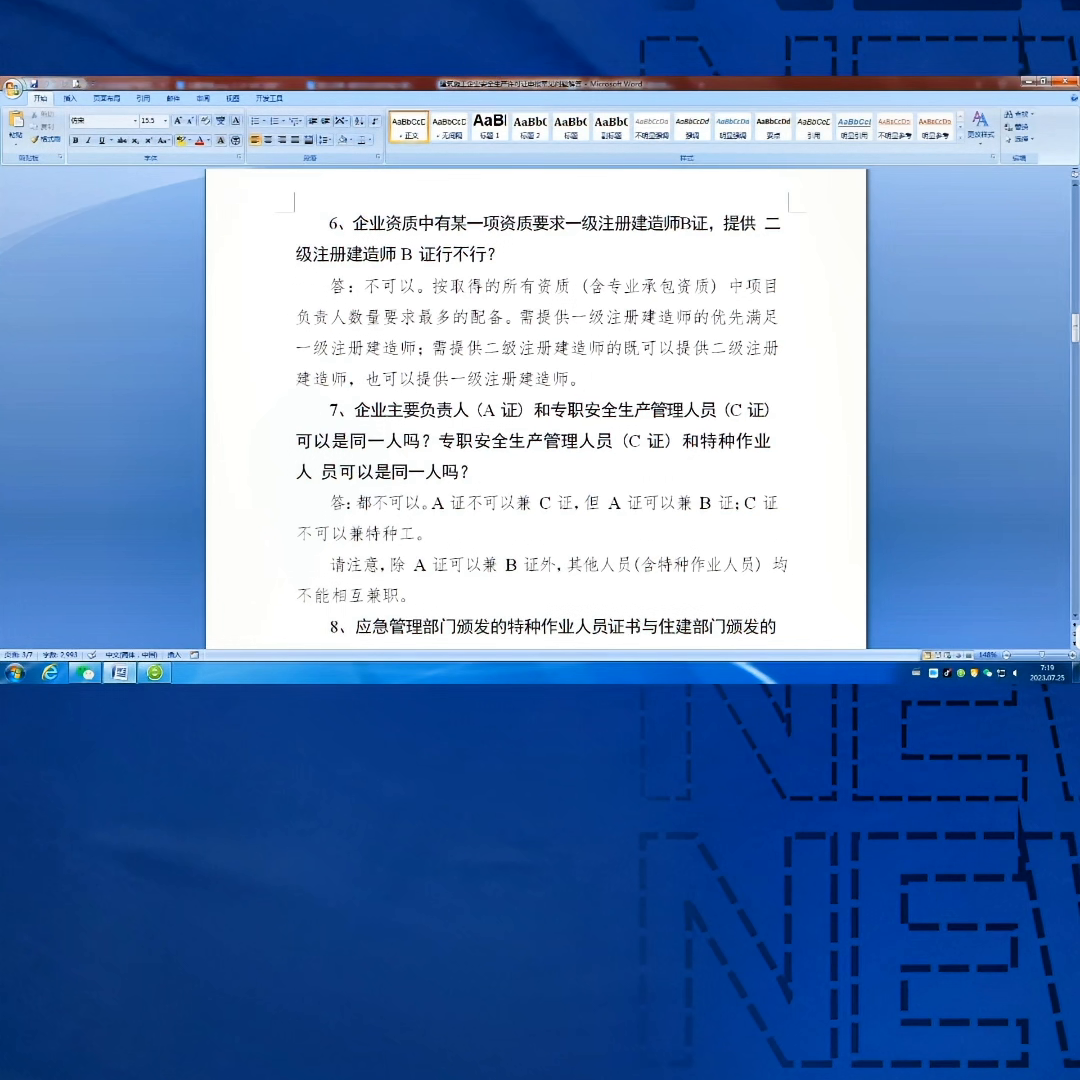Image resolution: width=1080 pixels, height=1080 pixels.
Task: Switch to Page Layout (页面布局) tab
Action: tap(107, 98)
